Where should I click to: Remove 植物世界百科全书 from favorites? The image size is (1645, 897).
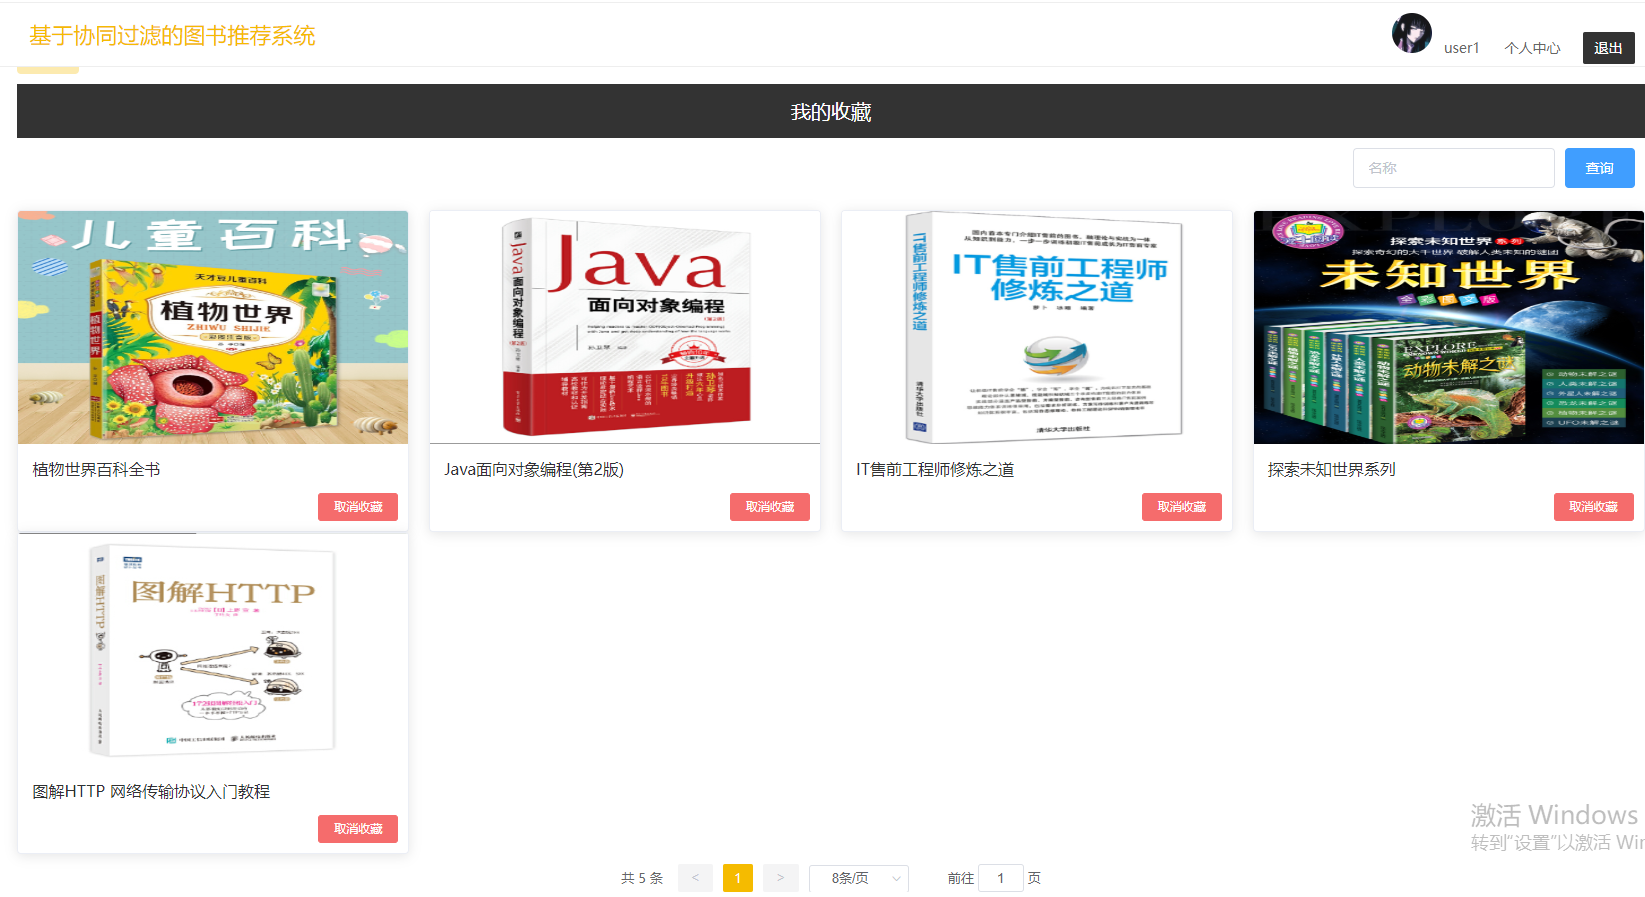point(358,507)
